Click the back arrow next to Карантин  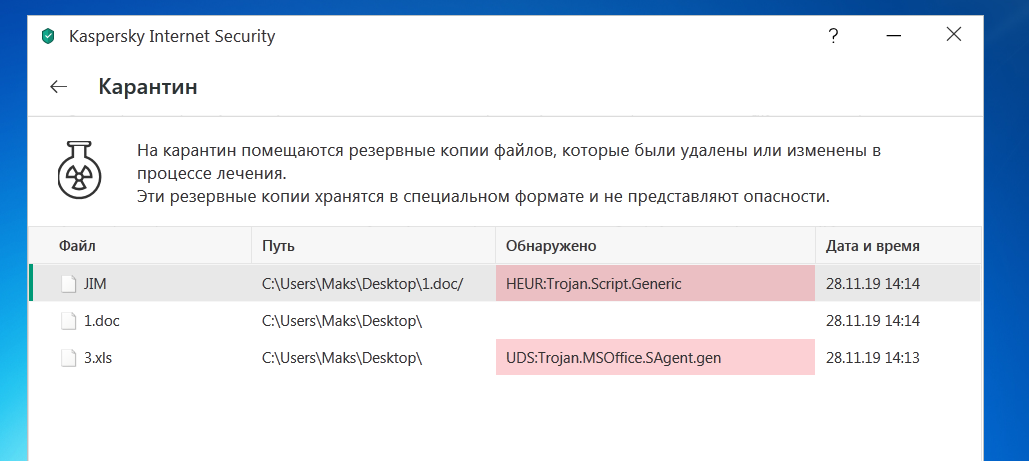tap(58, 87)
